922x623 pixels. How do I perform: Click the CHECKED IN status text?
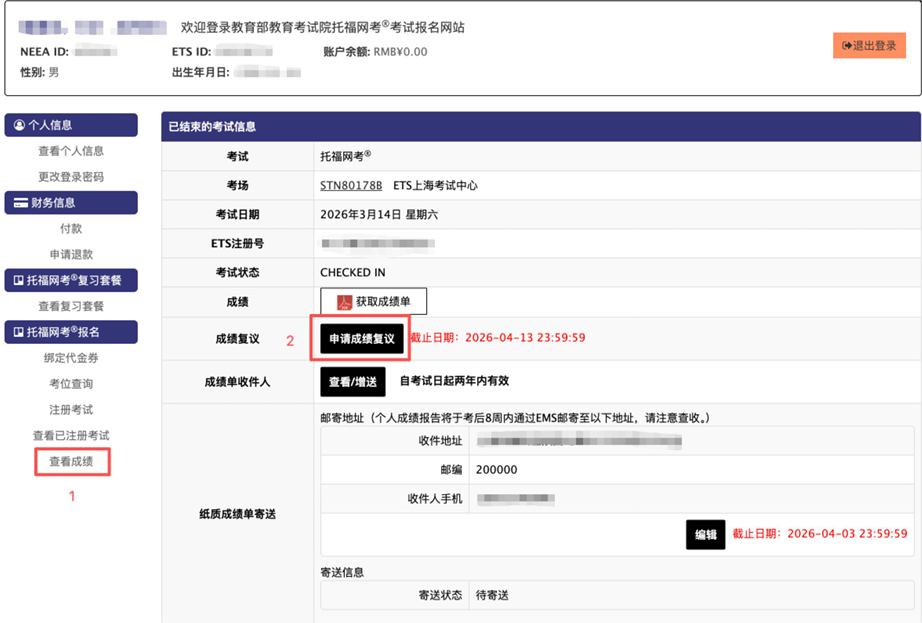click(353, 273)
